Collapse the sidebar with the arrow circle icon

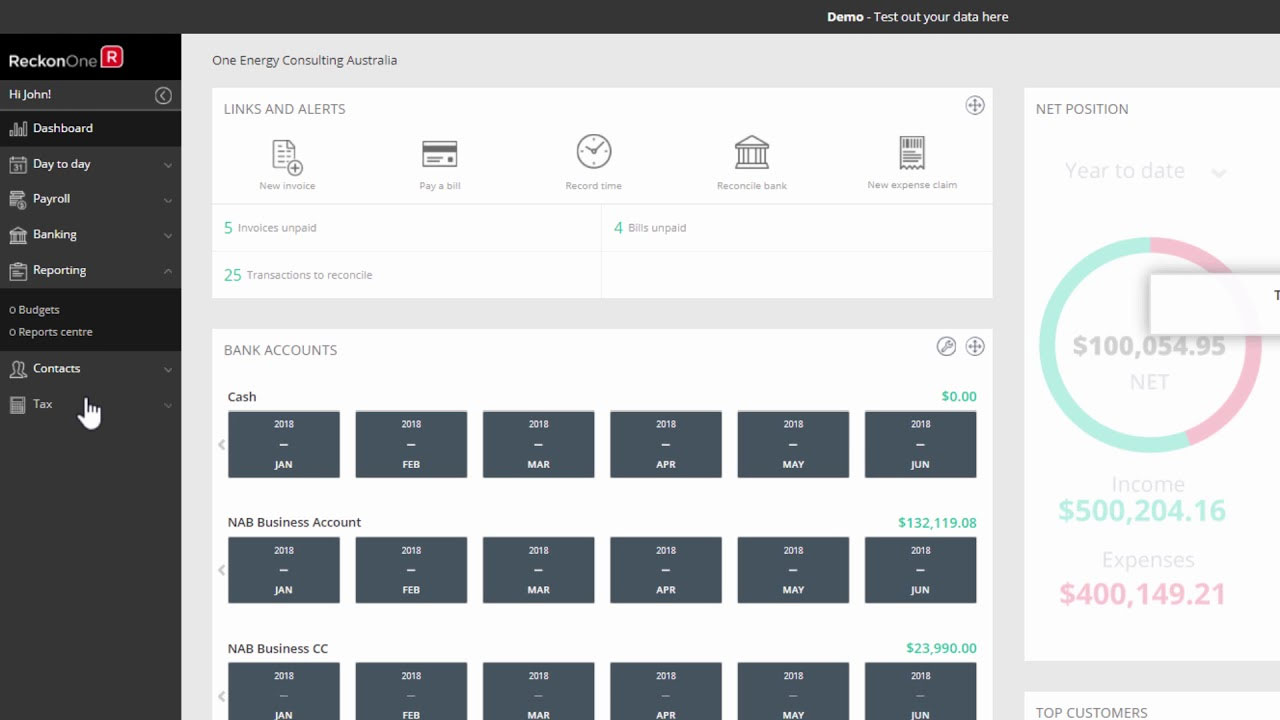(x=163, y=95)
